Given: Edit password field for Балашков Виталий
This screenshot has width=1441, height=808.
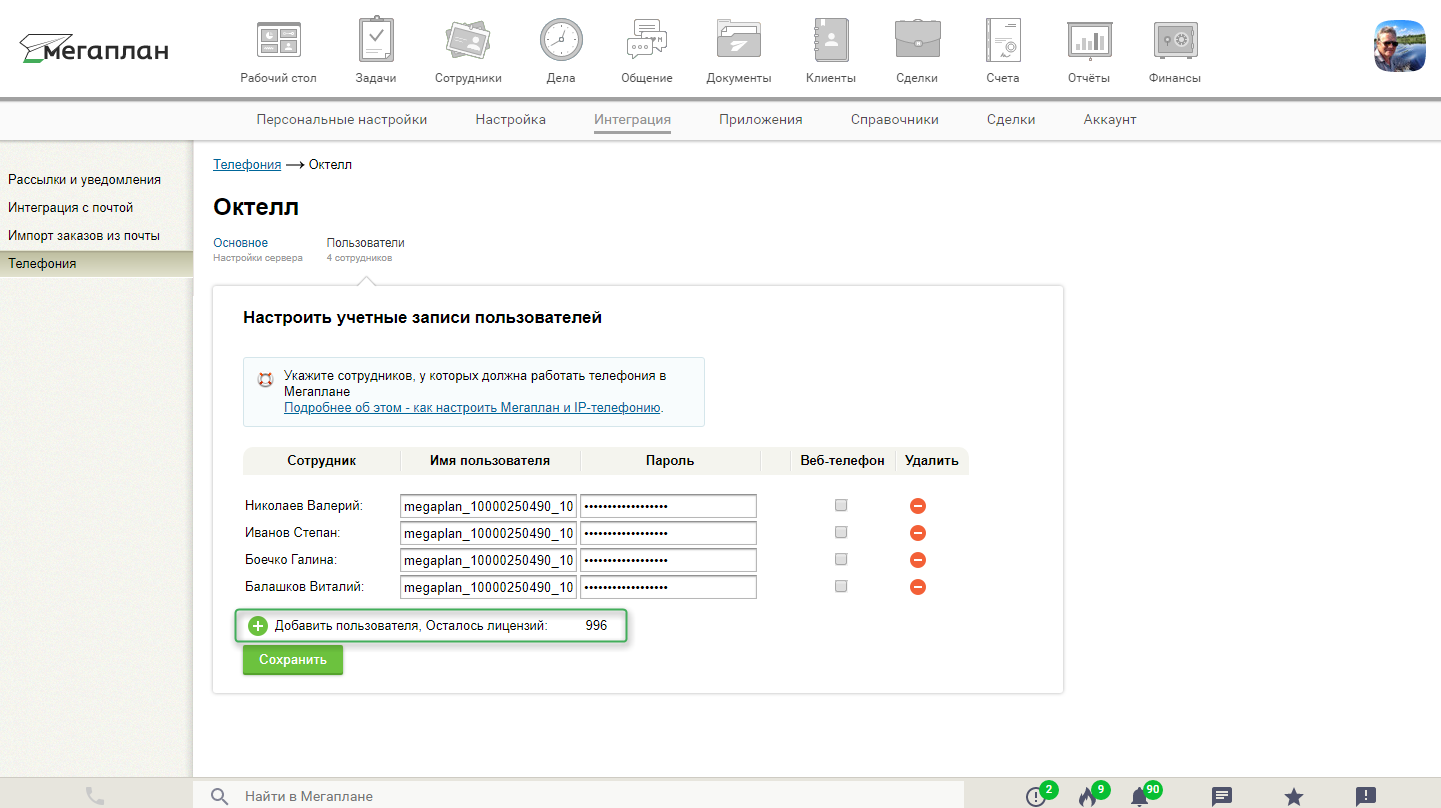Looking at the screenshot, I should coord(668,587).
